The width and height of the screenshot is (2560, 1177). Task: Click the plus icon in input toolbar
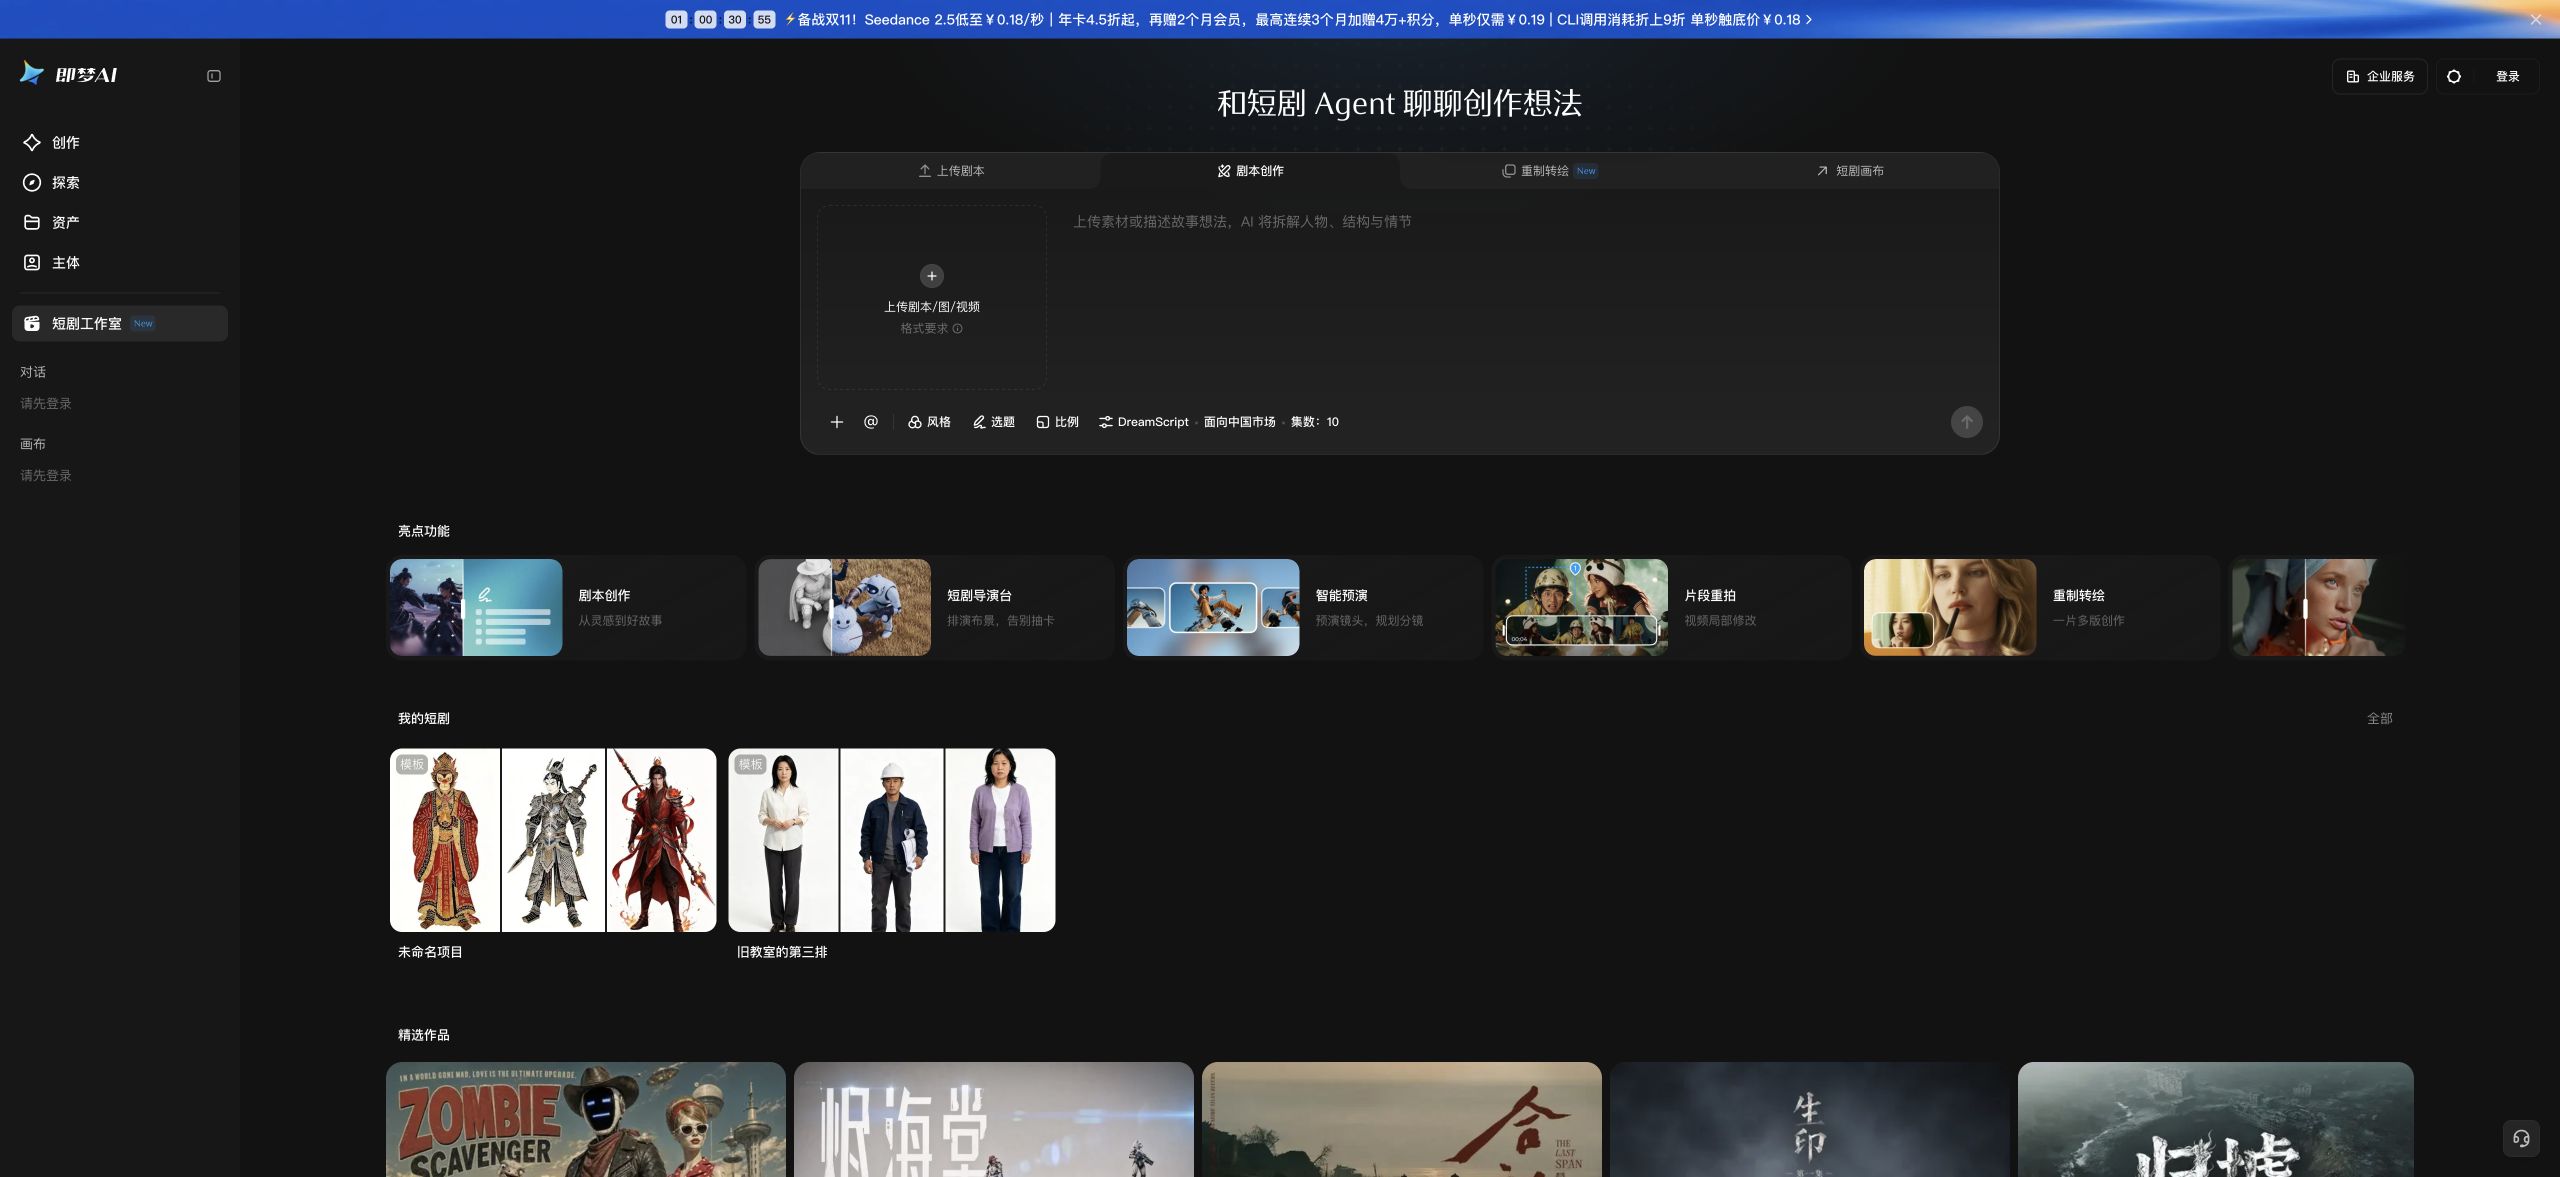837,422
